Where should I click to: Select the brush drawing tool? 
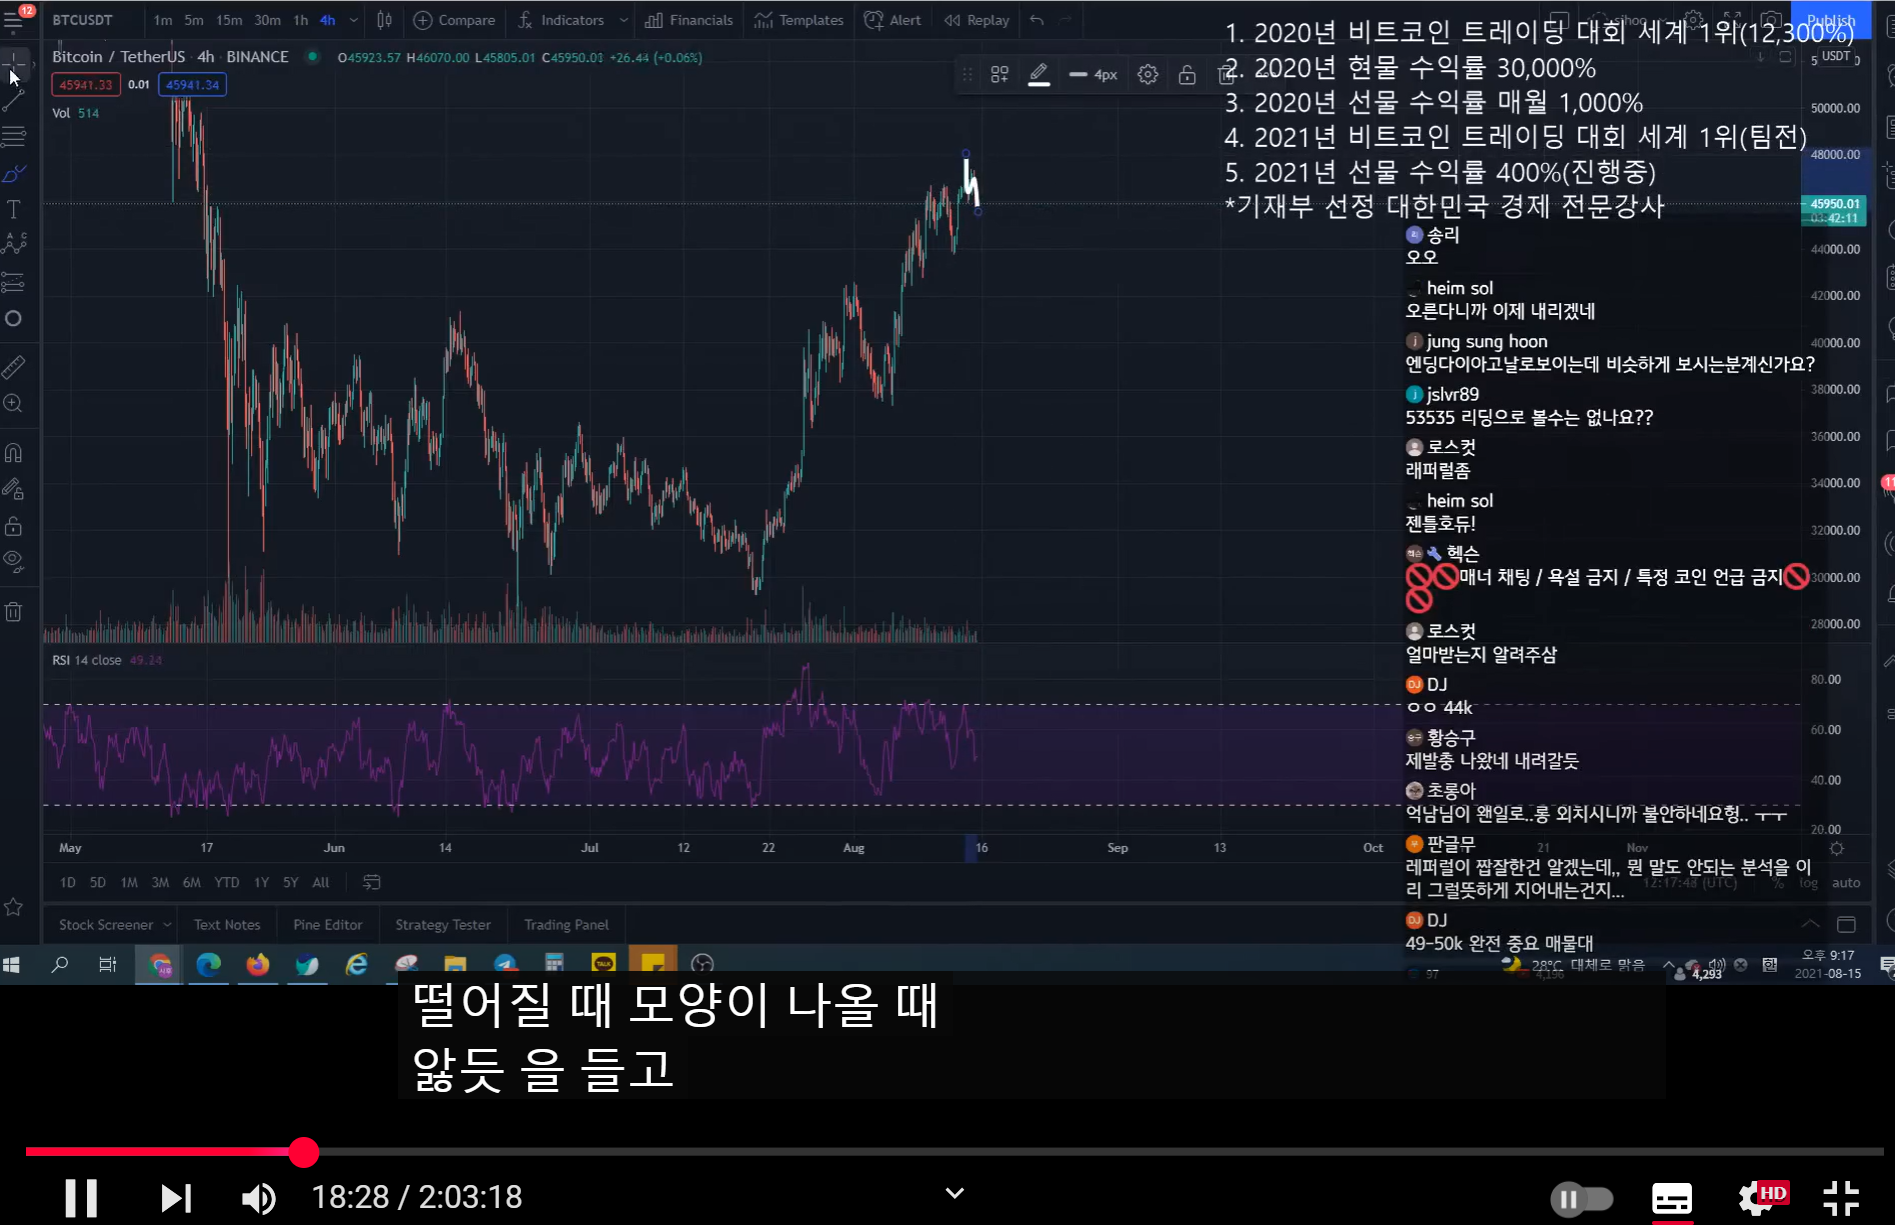14,173
